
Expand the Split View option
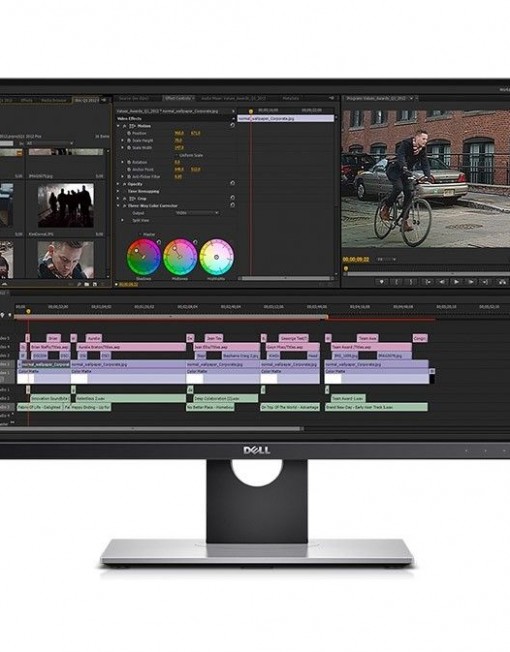(x=123, y=220)
